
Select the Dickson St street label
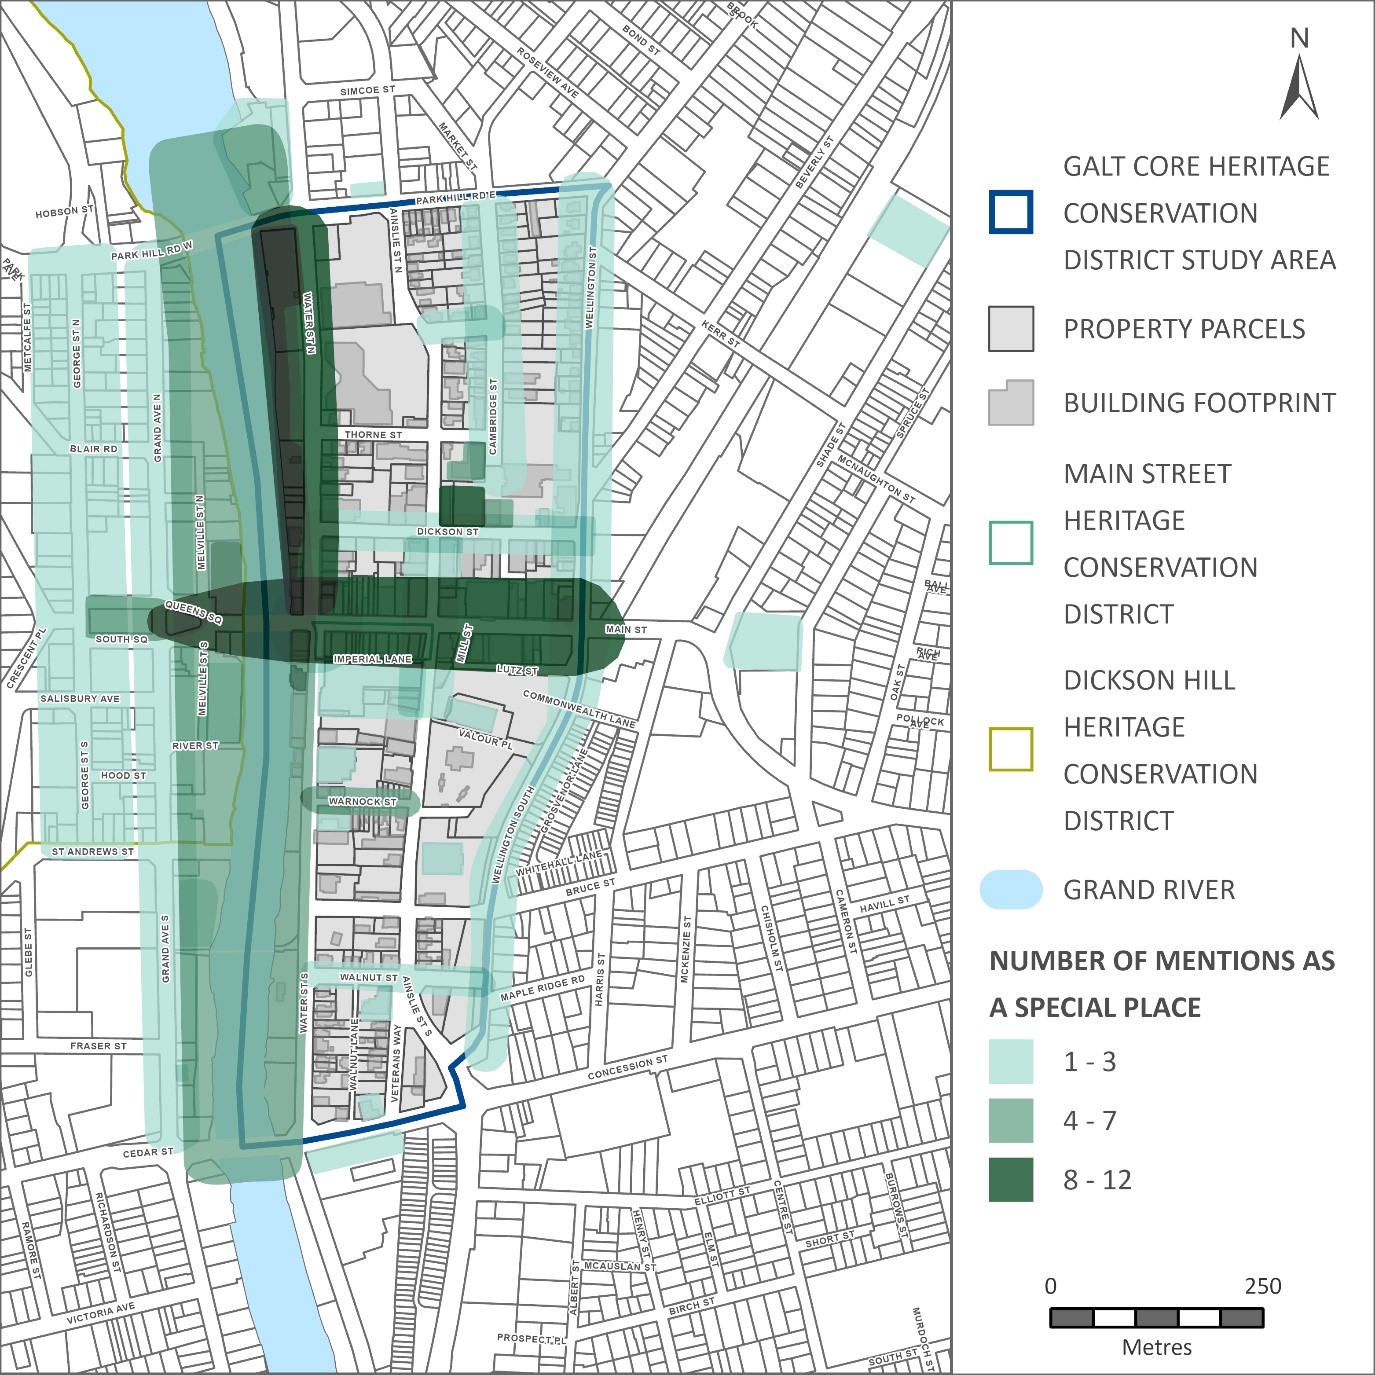447,532
